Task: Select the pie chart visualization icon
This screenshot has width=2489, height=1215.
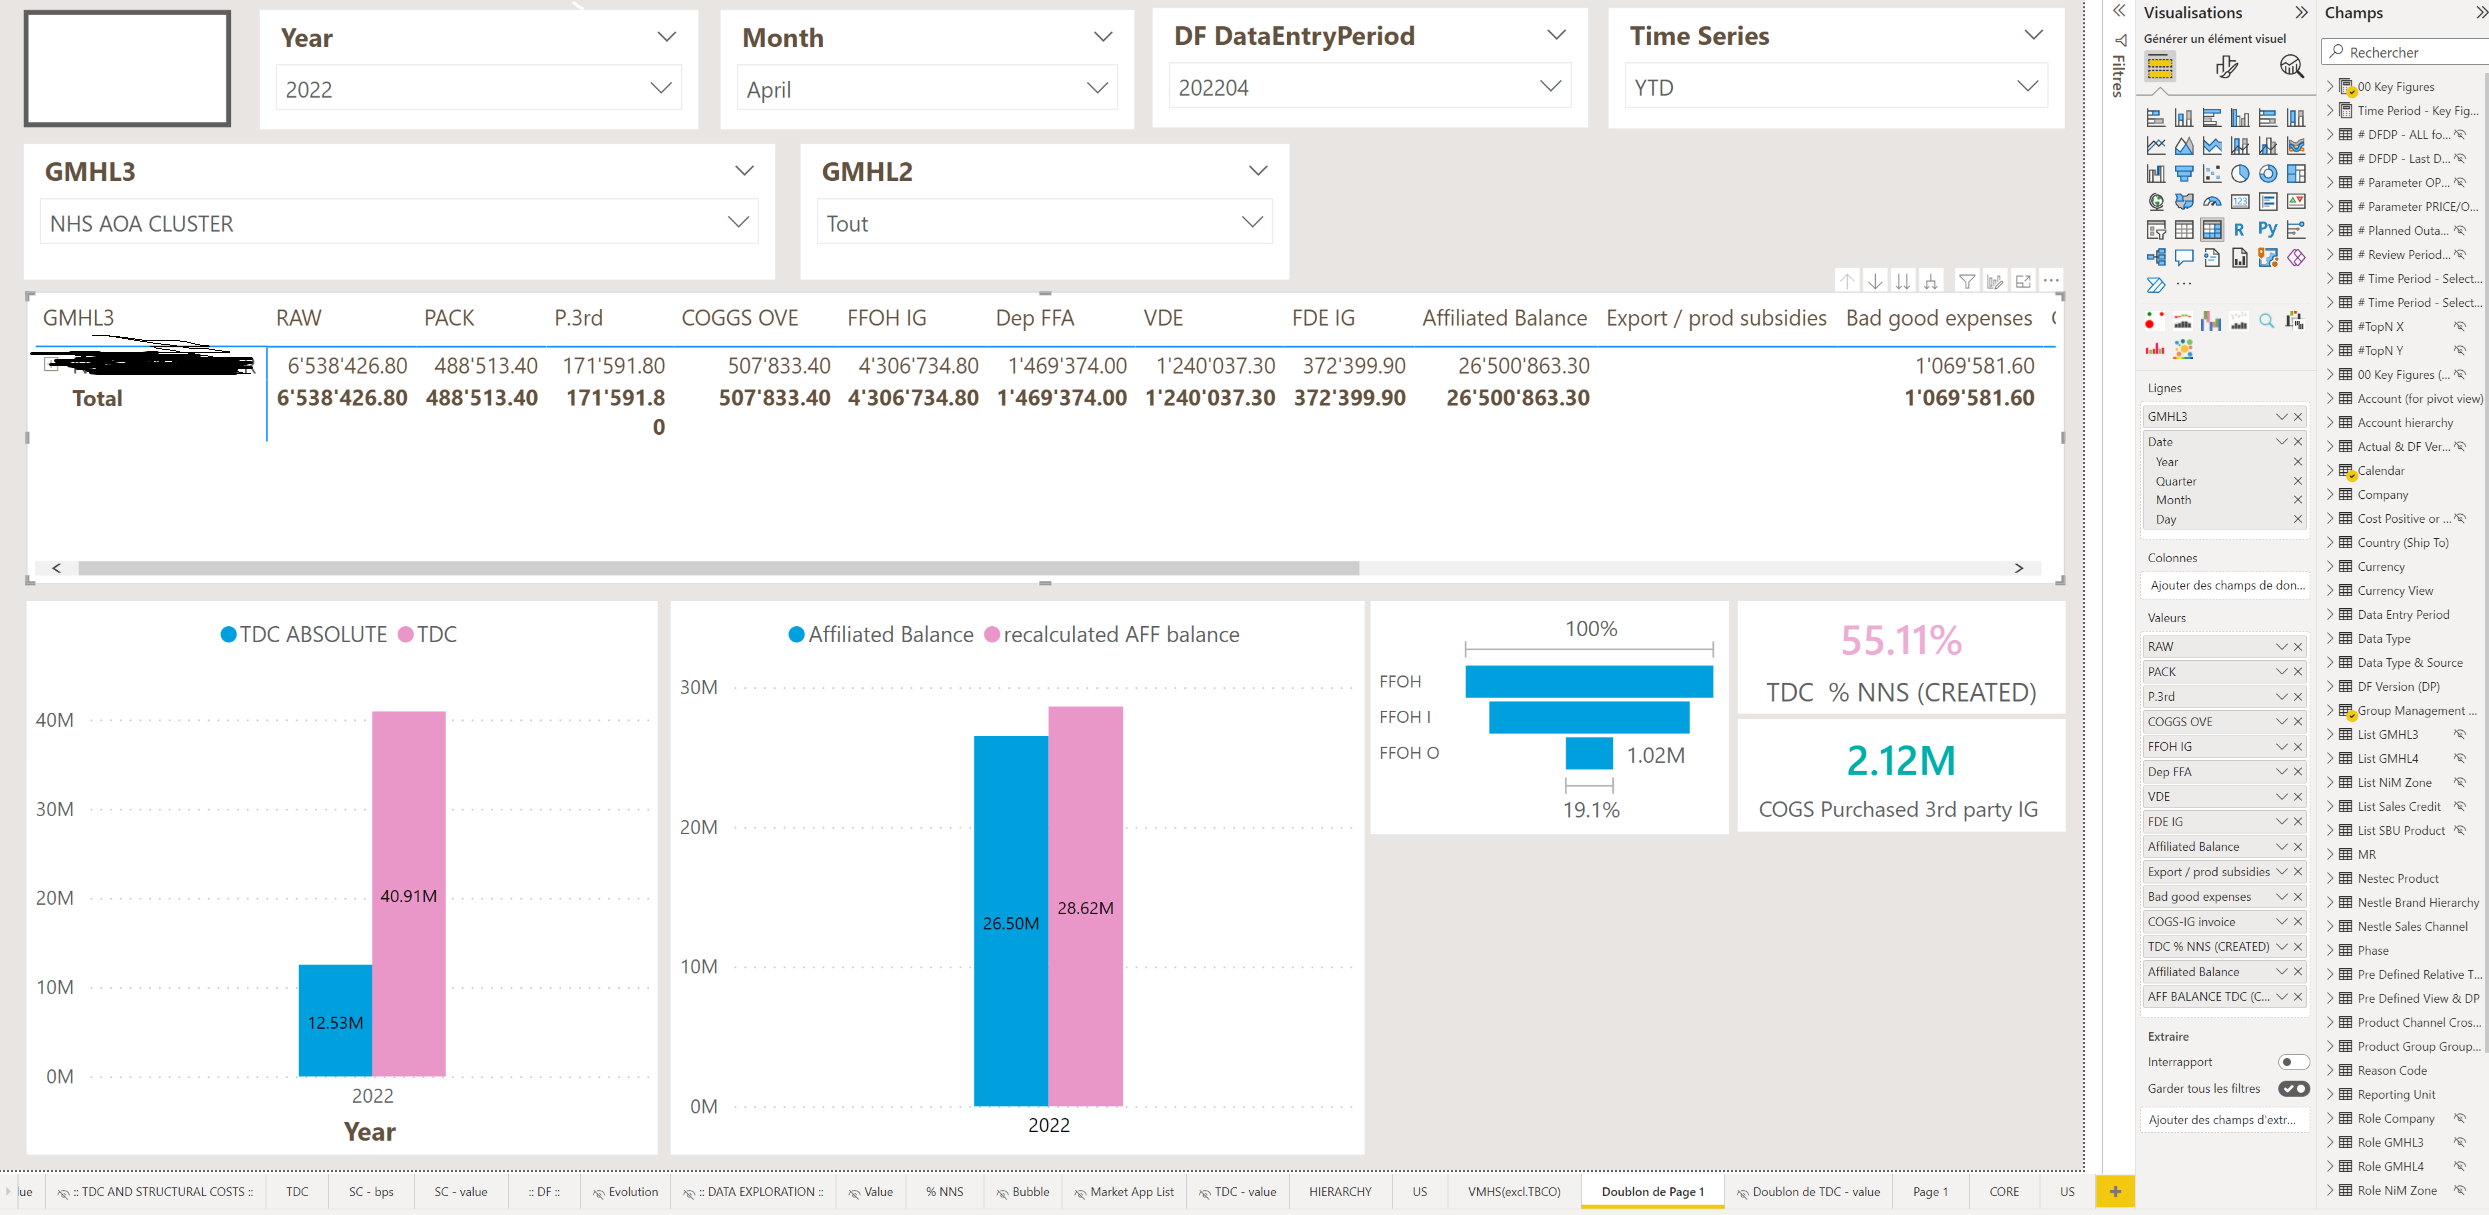Action: pos(2240,174)
